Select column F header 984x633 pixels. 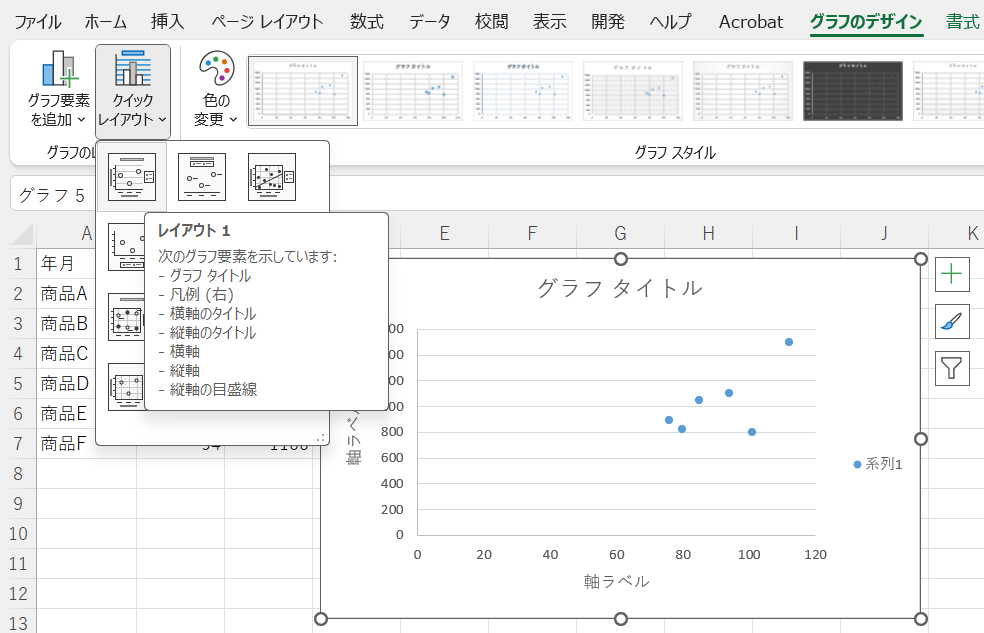[x=532, y=233]
